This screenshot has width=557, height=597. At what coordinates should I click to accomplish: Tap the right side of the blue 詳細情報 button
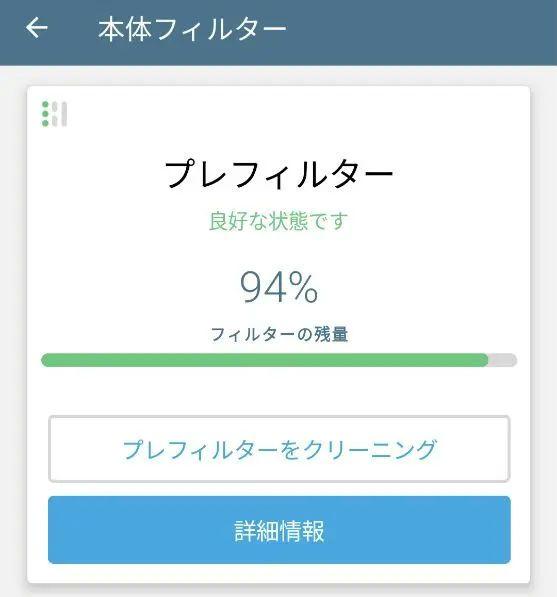click(457, 530)
